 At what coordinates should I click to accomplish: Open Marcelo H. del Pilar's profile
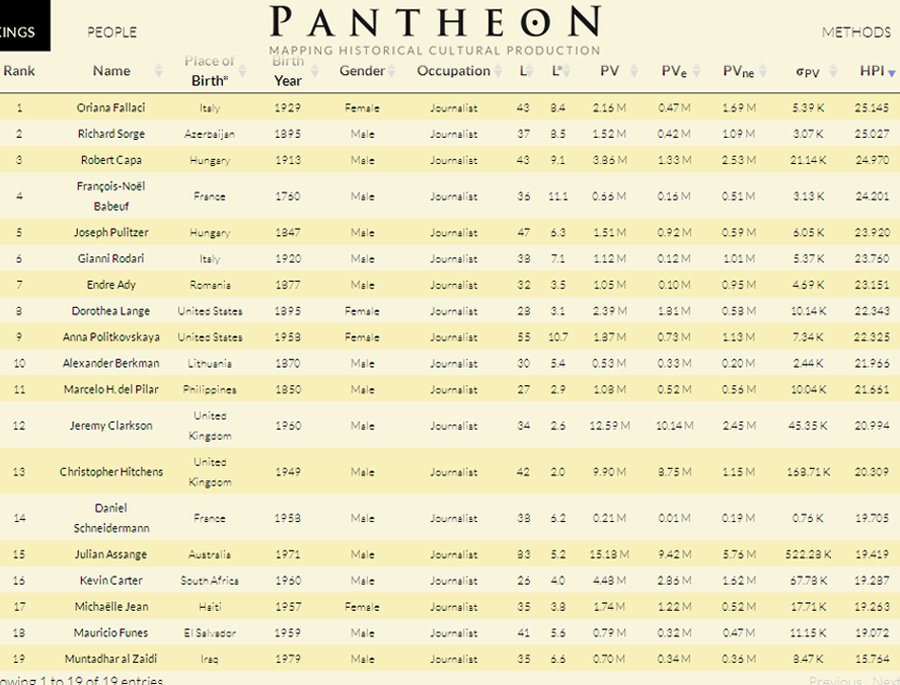click(111, 389)
